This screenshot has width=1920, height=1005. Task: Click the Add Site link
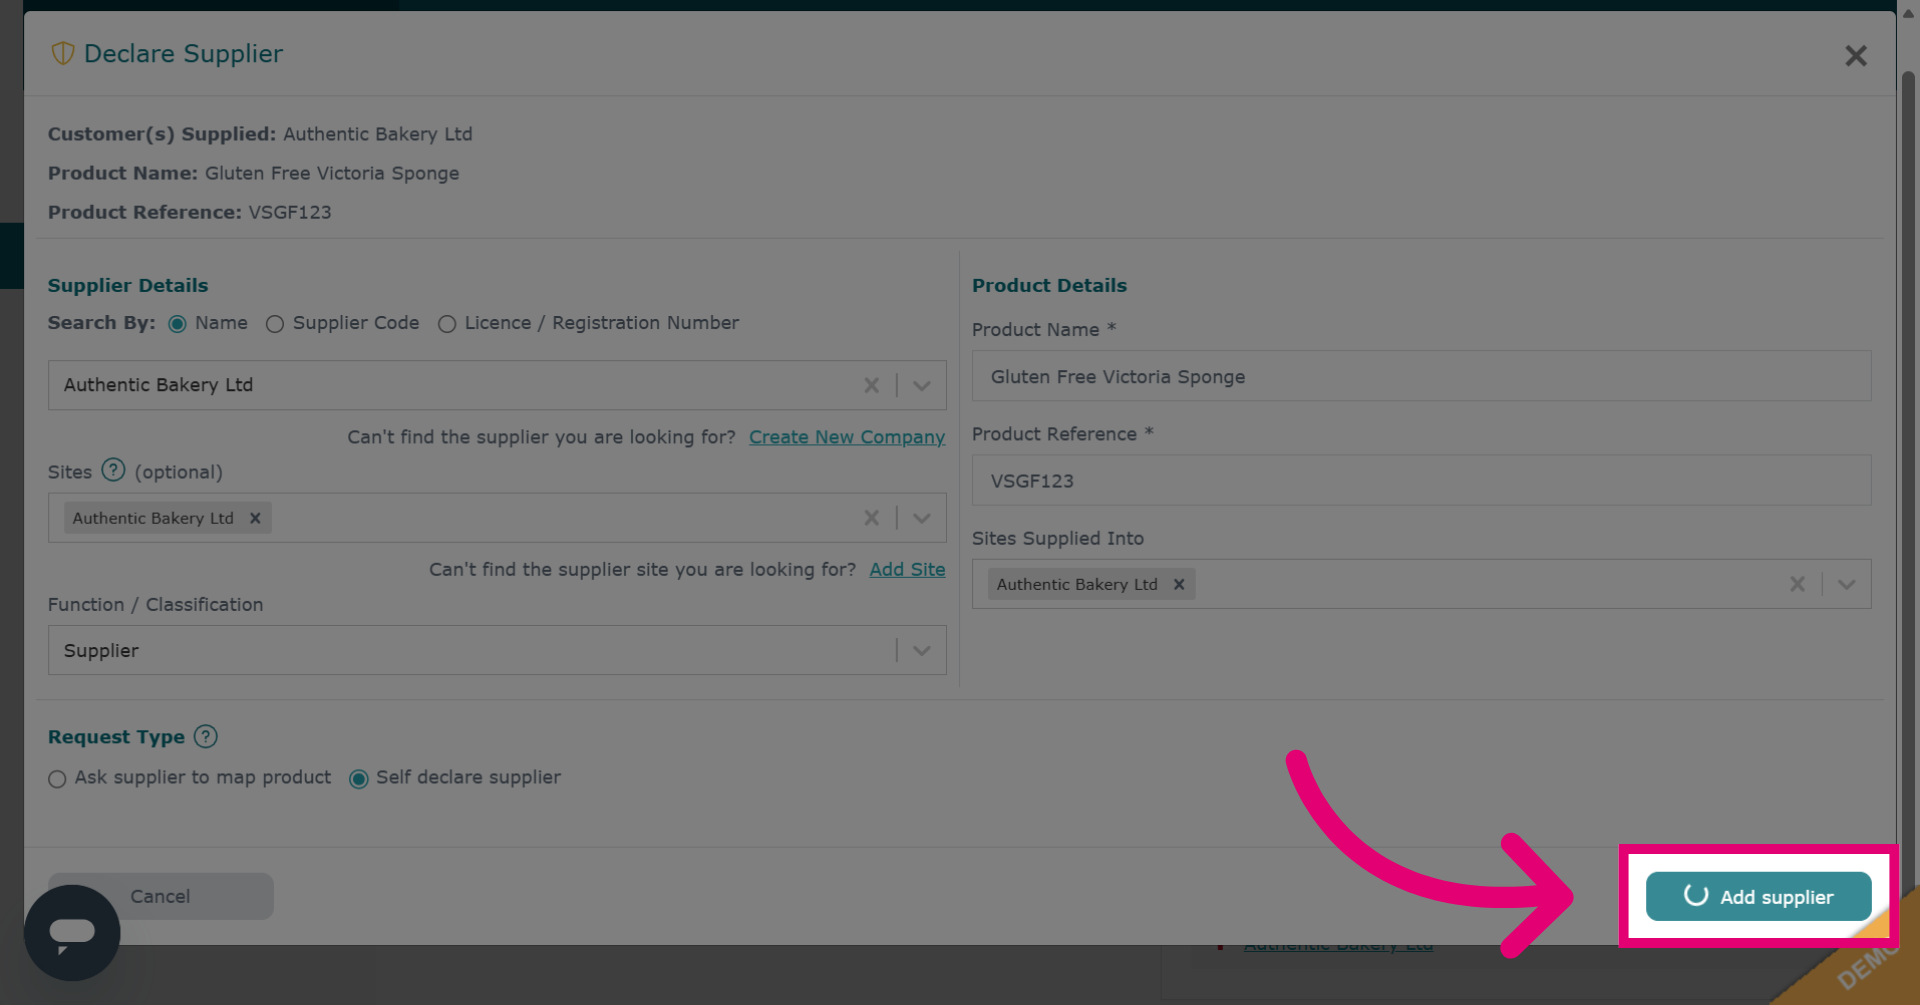coord(907,569)
